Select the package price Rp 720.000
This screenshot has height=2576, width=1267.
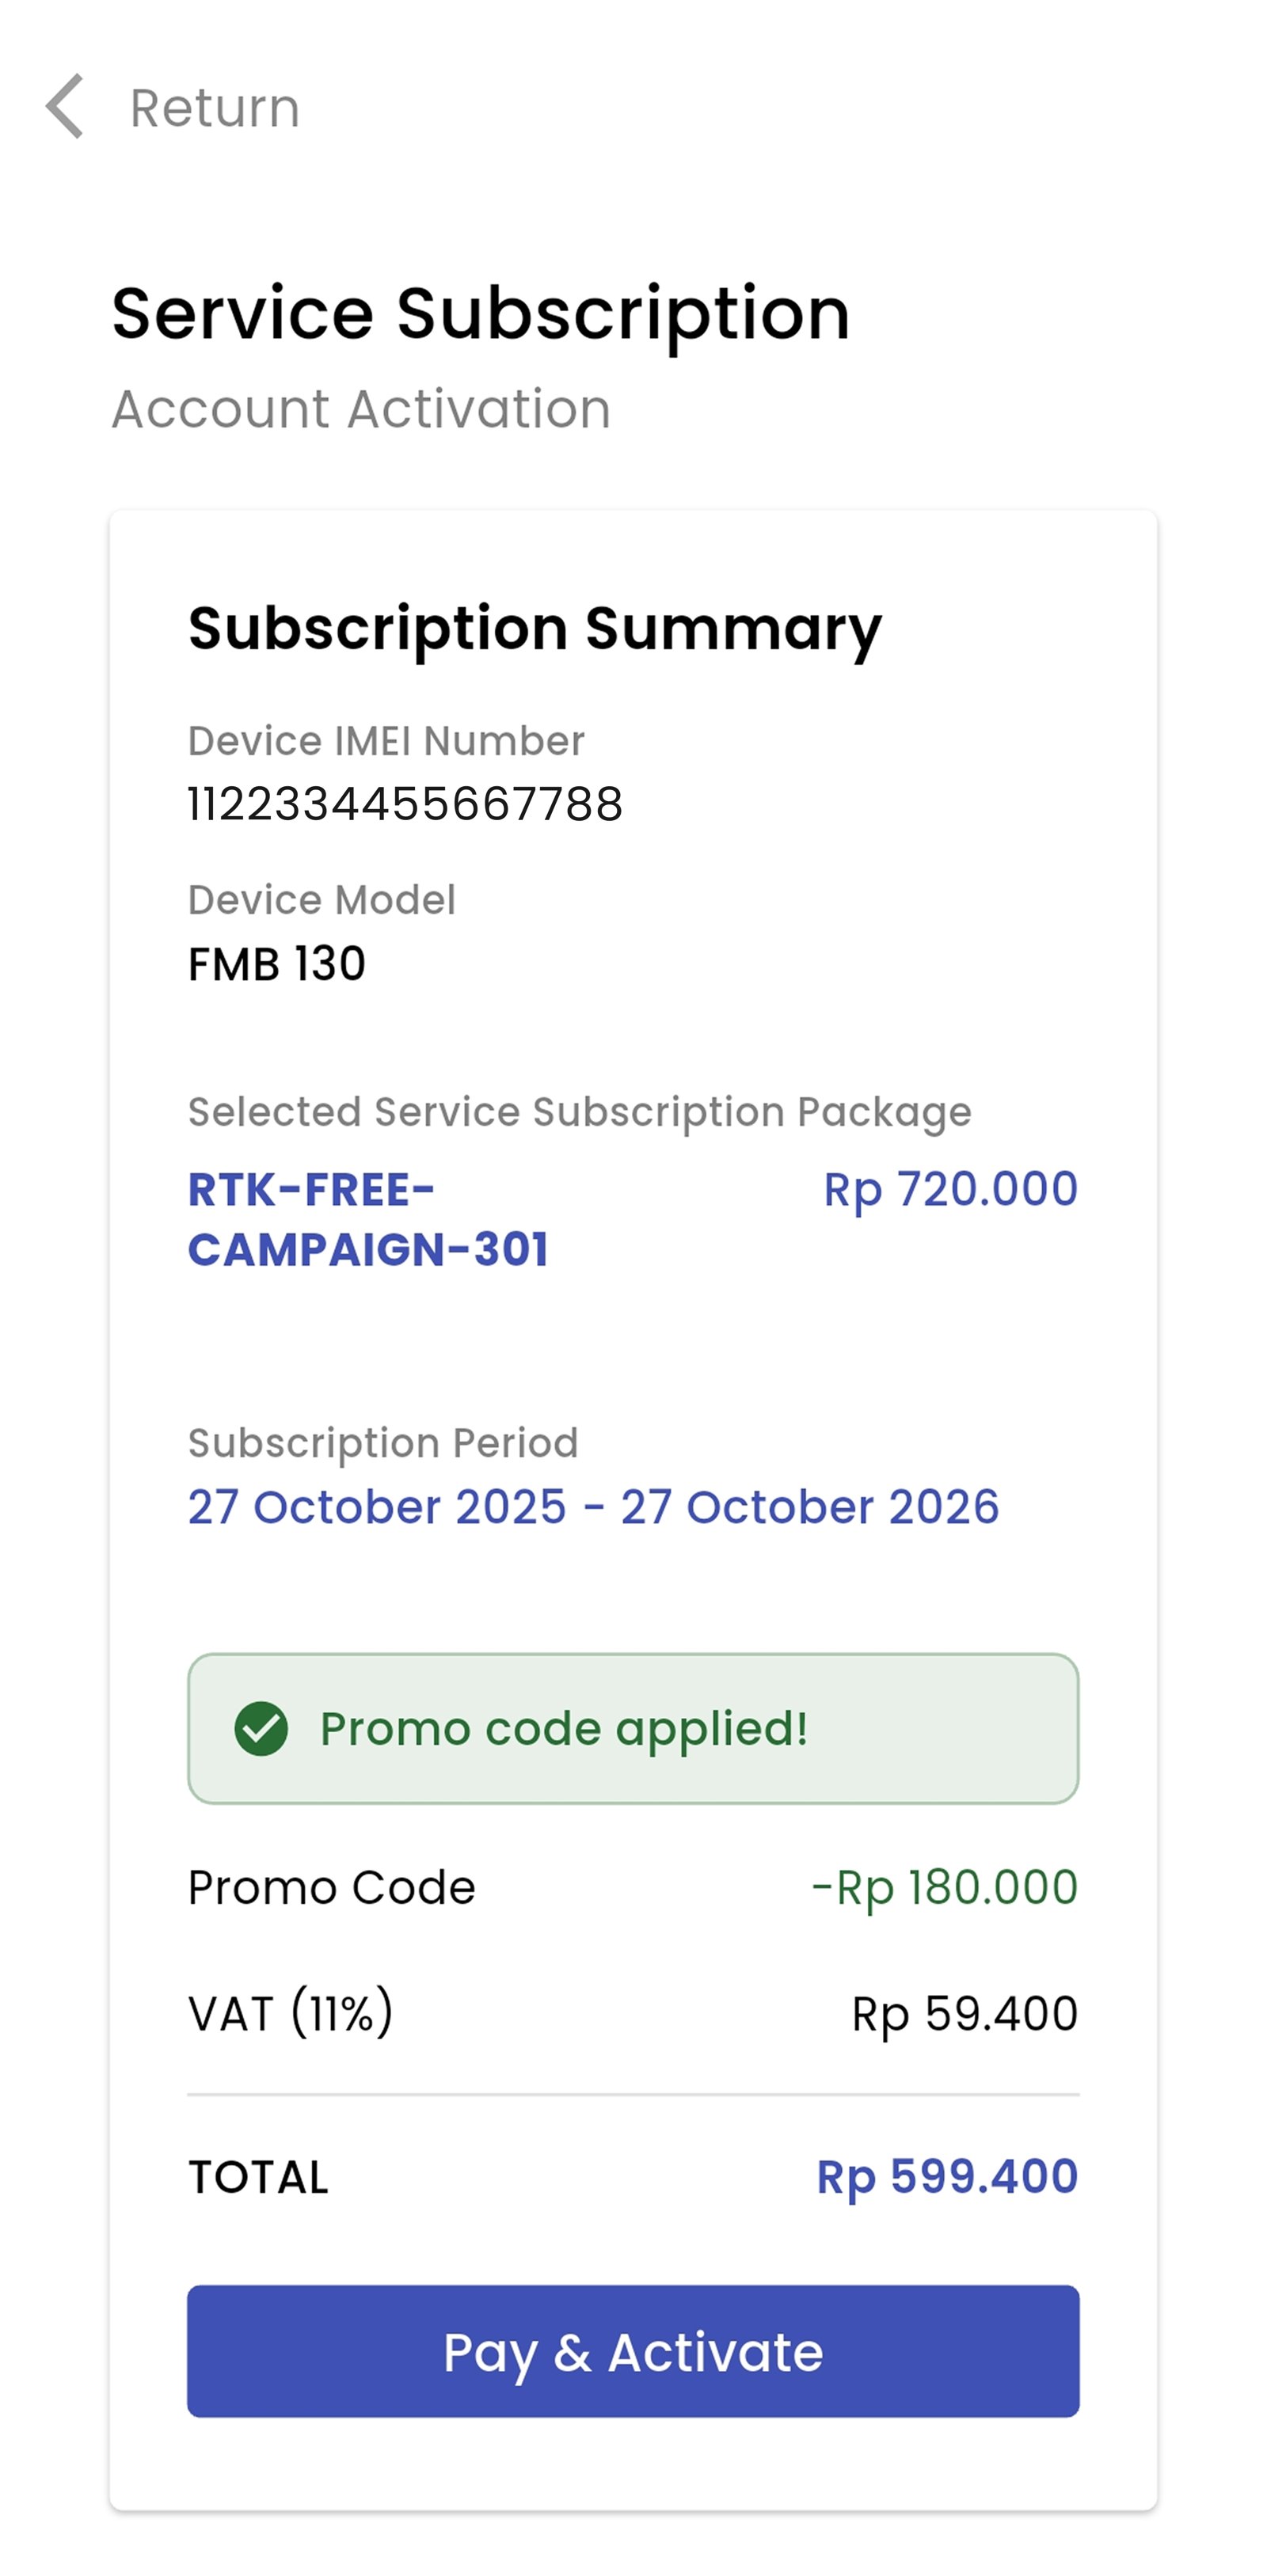click(949, 1189)
